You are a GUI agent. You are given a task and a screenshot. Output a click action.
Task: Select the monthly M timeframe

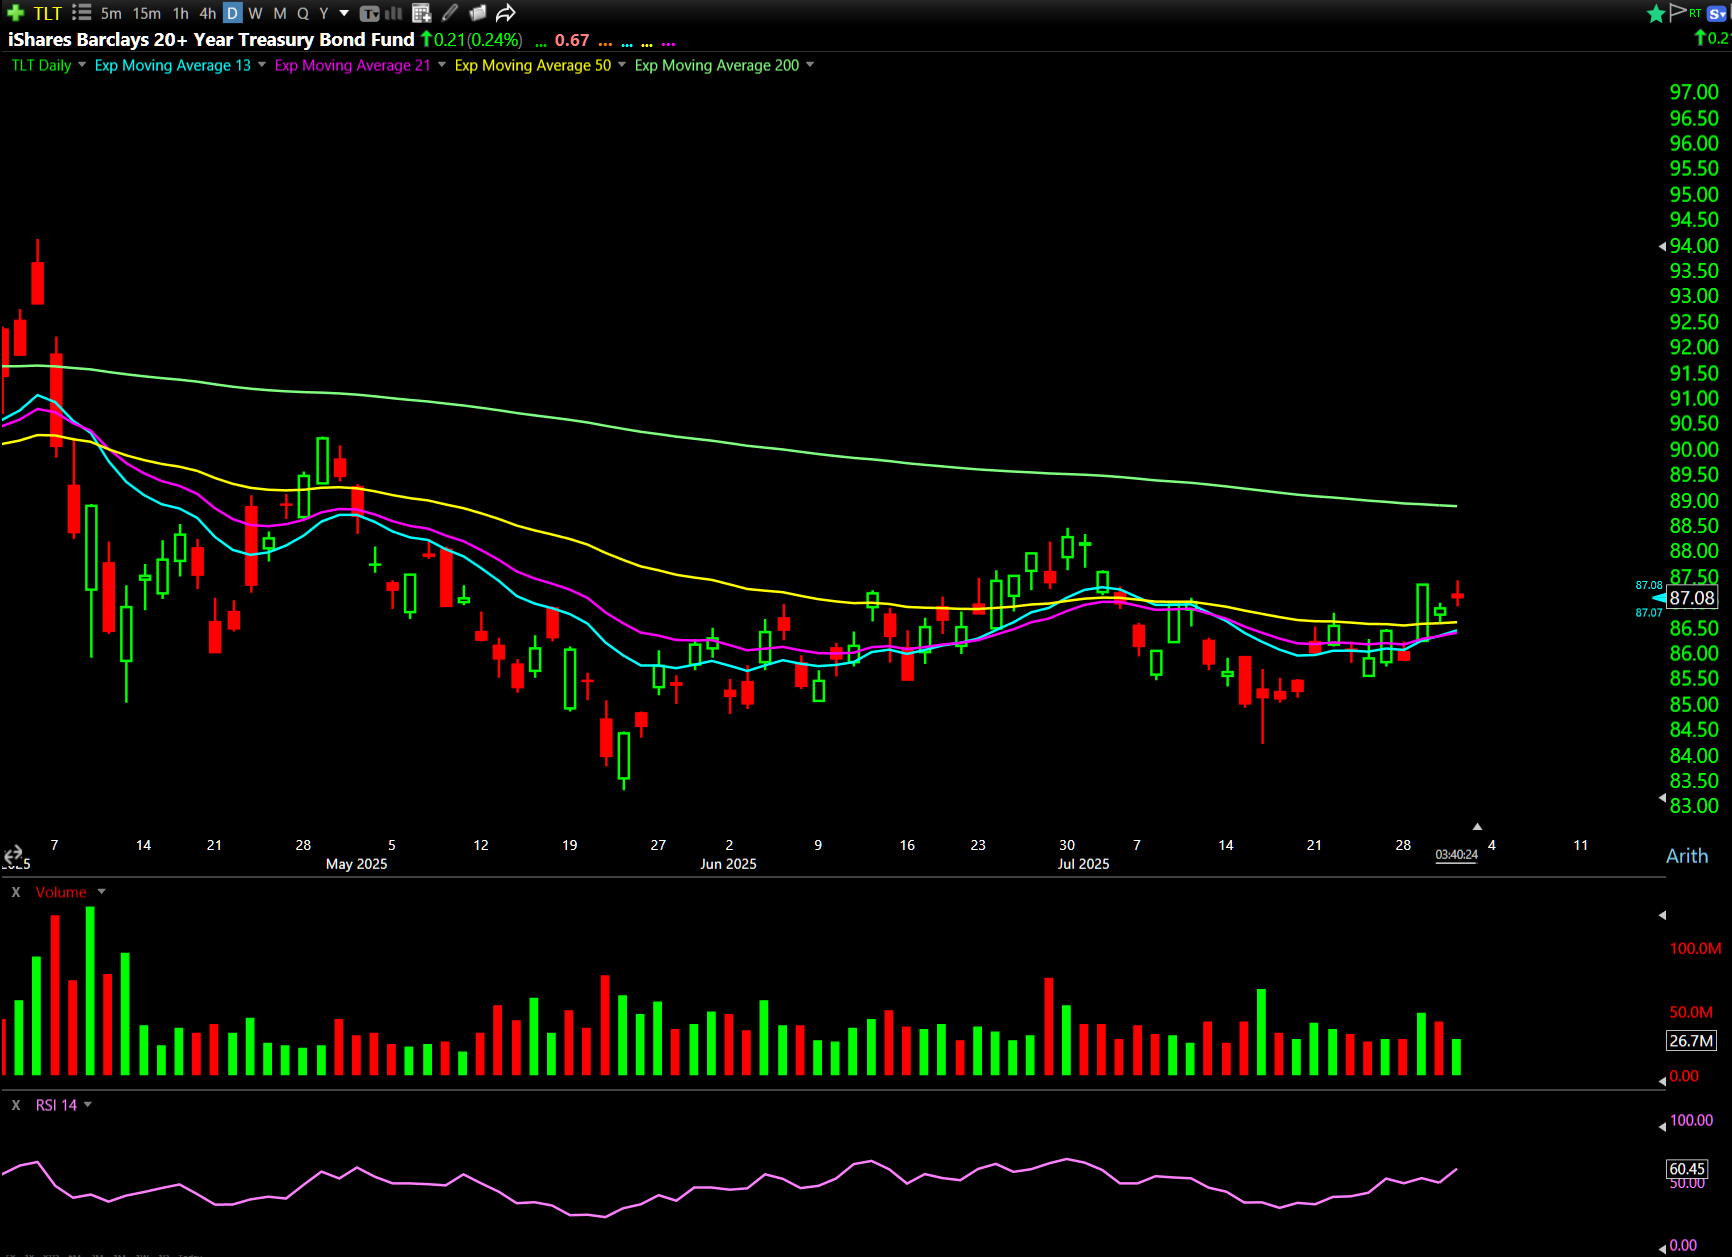[x=280, y=13]
